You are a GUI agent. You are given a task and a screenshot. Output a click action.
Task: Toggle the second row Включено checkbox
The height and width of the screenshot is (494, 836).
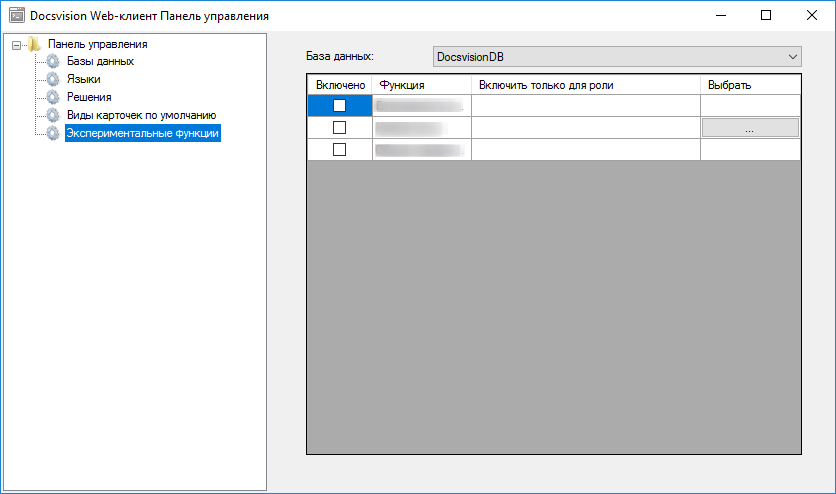click(x=339, y=127)
